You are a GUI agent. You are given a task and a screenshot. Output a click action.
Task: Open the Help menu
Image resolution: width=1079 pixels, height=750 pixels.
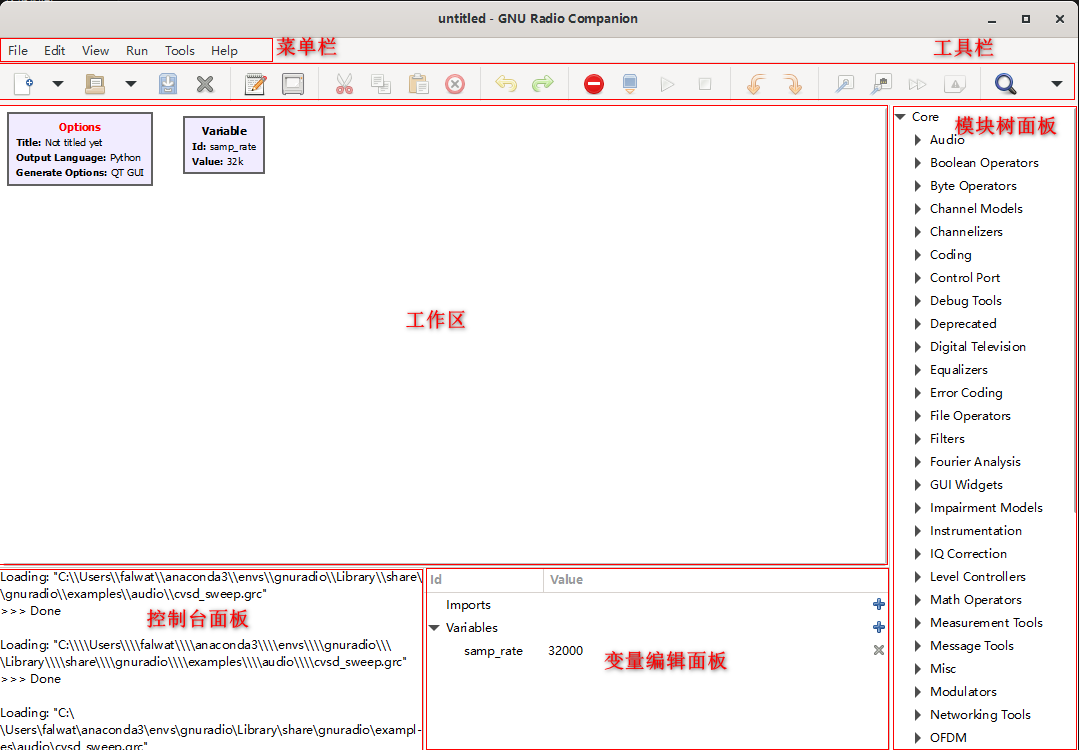224,50
